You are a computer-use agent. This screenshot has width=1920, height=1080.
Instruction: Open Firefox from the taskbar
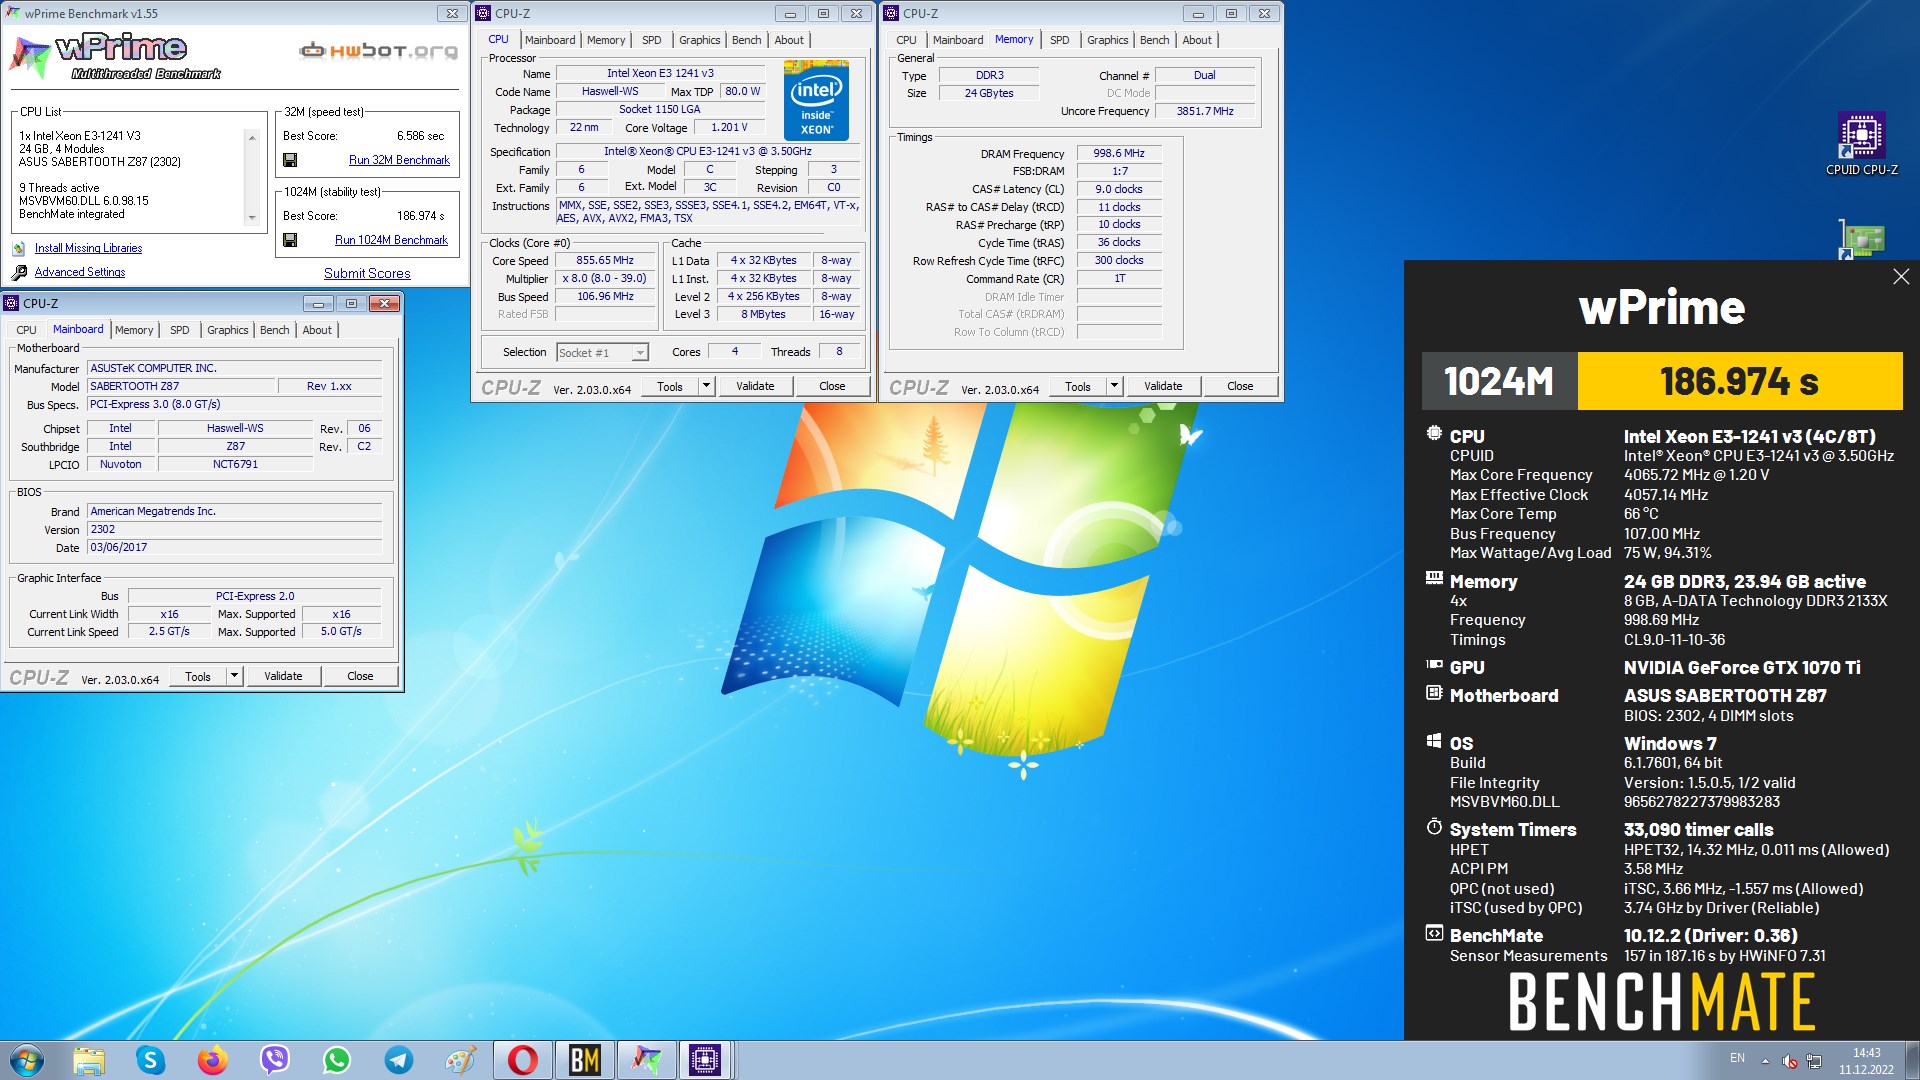212,1060
